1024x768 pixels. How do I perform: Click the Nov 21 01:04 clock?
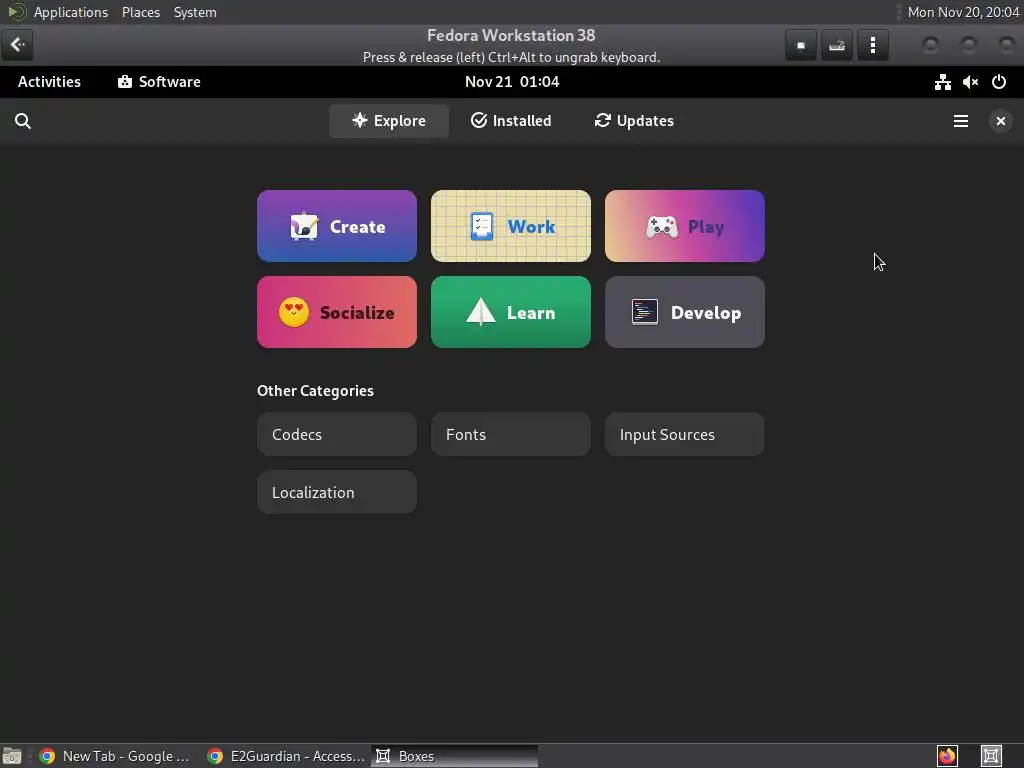point(512,82)
